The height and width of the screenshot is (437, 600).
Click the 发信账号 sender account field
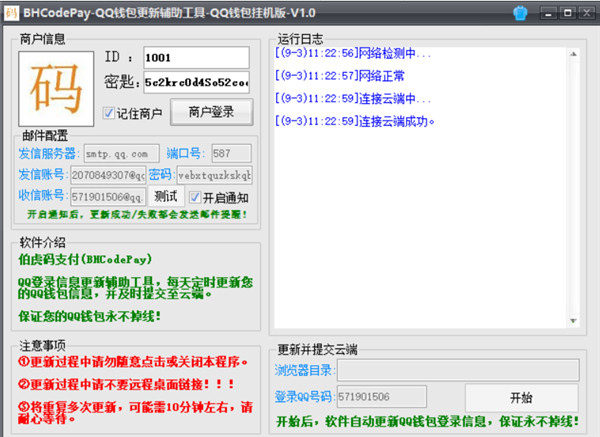(108, 175)
